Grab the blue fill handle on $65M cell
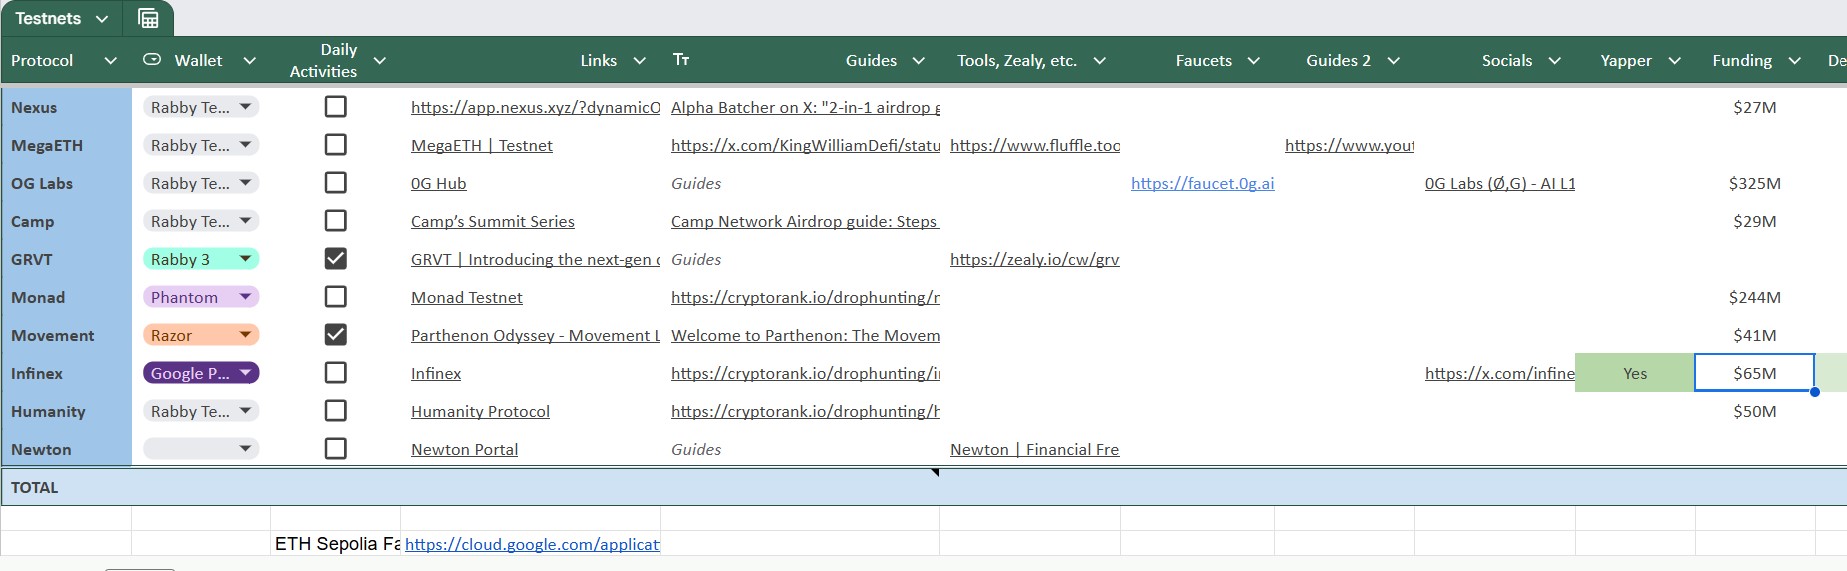Screen dimensions: 1847x571 tap(1814, 392)
